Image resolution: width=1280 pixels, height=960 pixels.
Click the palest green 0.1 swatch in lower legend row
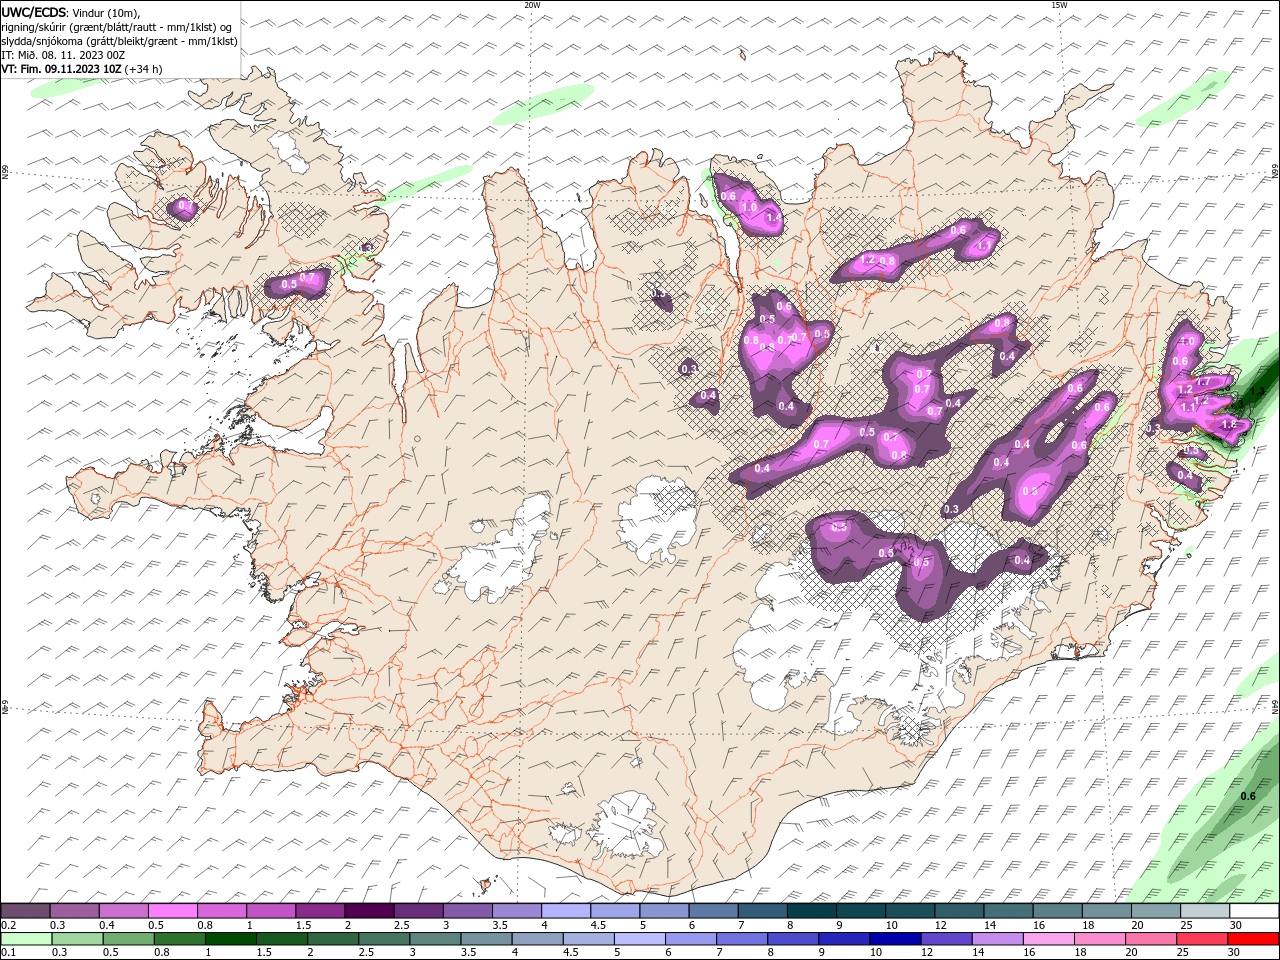25,939
